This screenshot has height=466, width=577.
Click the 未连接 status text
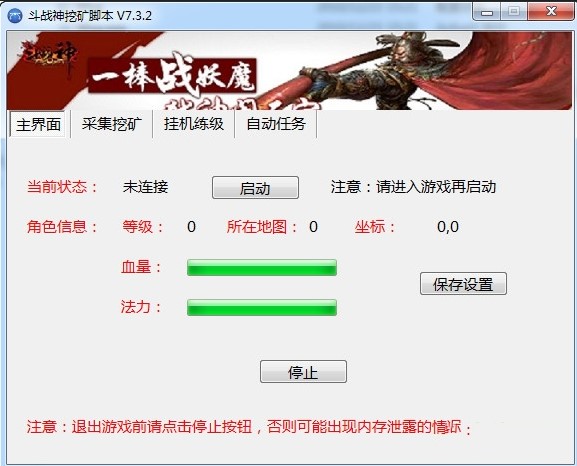pyautogui.click(x=146, y=187)
